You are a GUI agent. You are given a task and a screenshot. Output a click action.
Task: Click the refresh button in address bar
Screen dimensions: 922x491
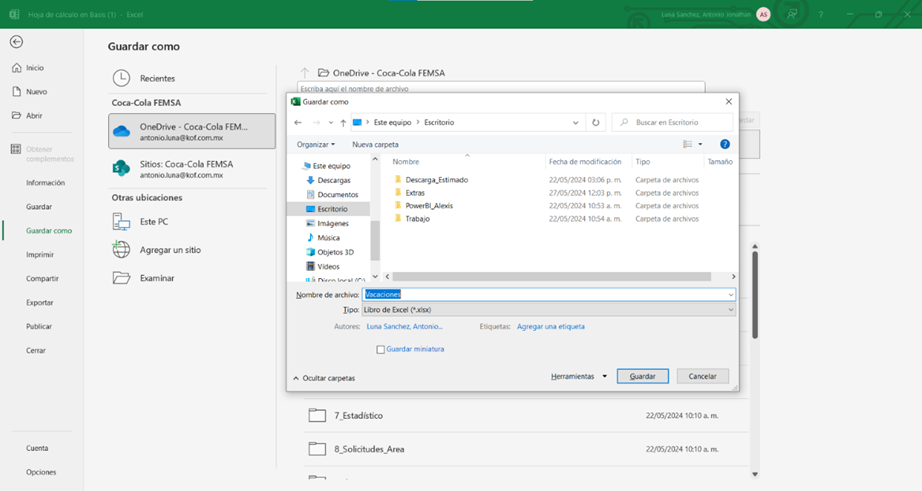(x=596, y=122)
